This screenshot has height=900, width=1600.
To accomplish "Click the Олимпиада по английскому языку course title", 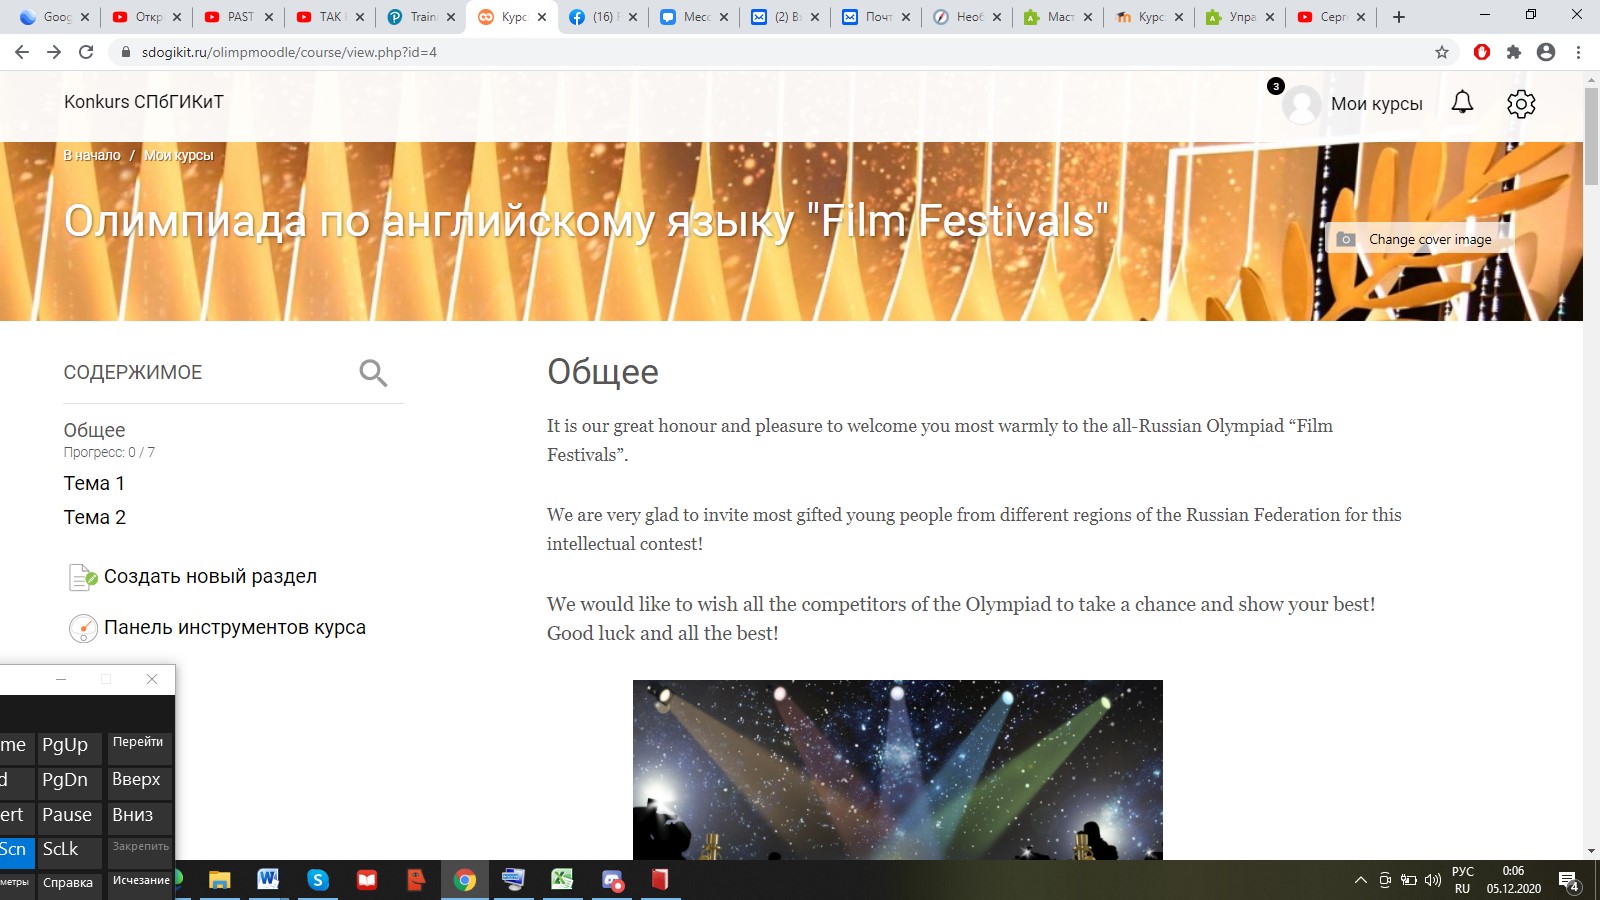I will pos(587,221).
